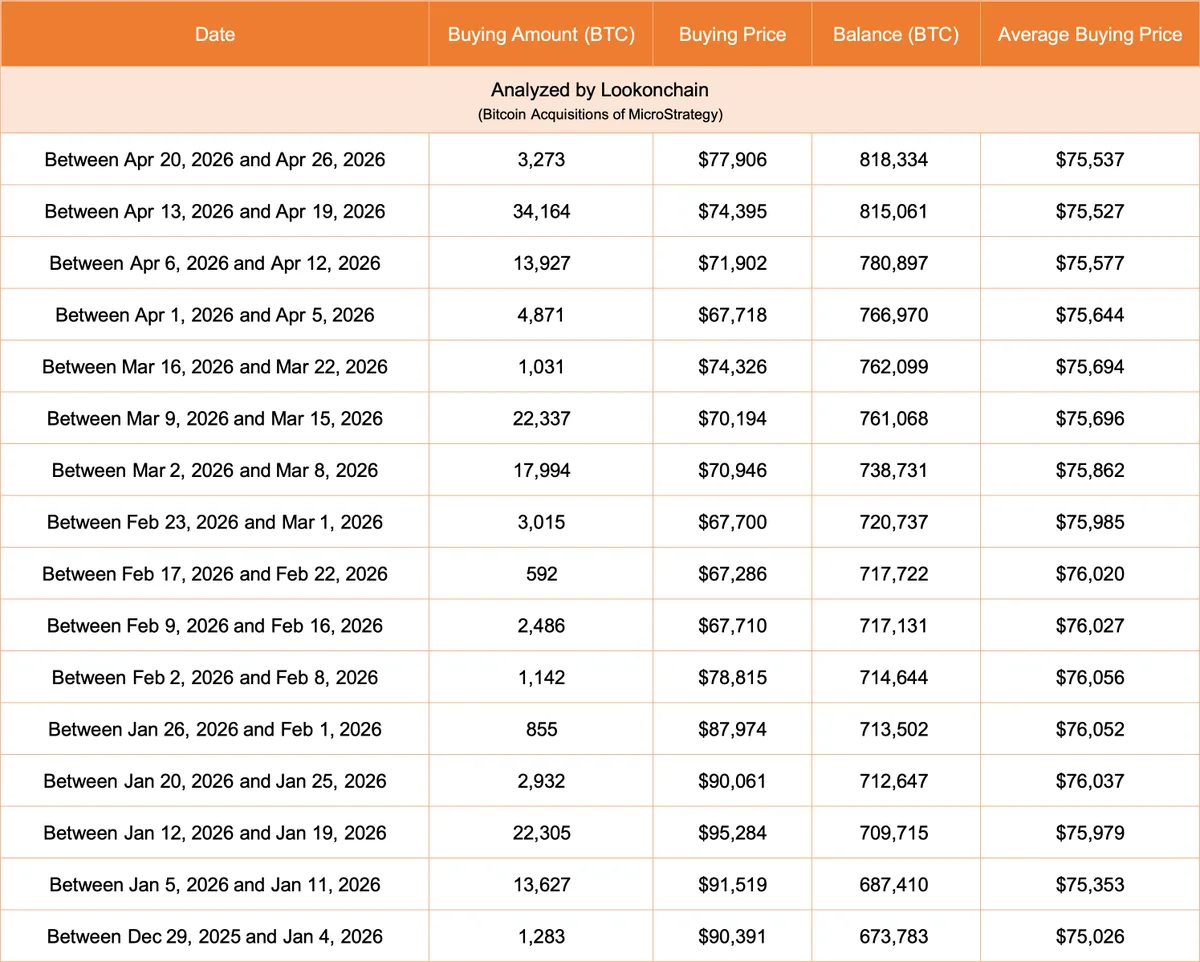Select the Mar 2 – Mar 8, 2026 date row

(x=215, y=470)
